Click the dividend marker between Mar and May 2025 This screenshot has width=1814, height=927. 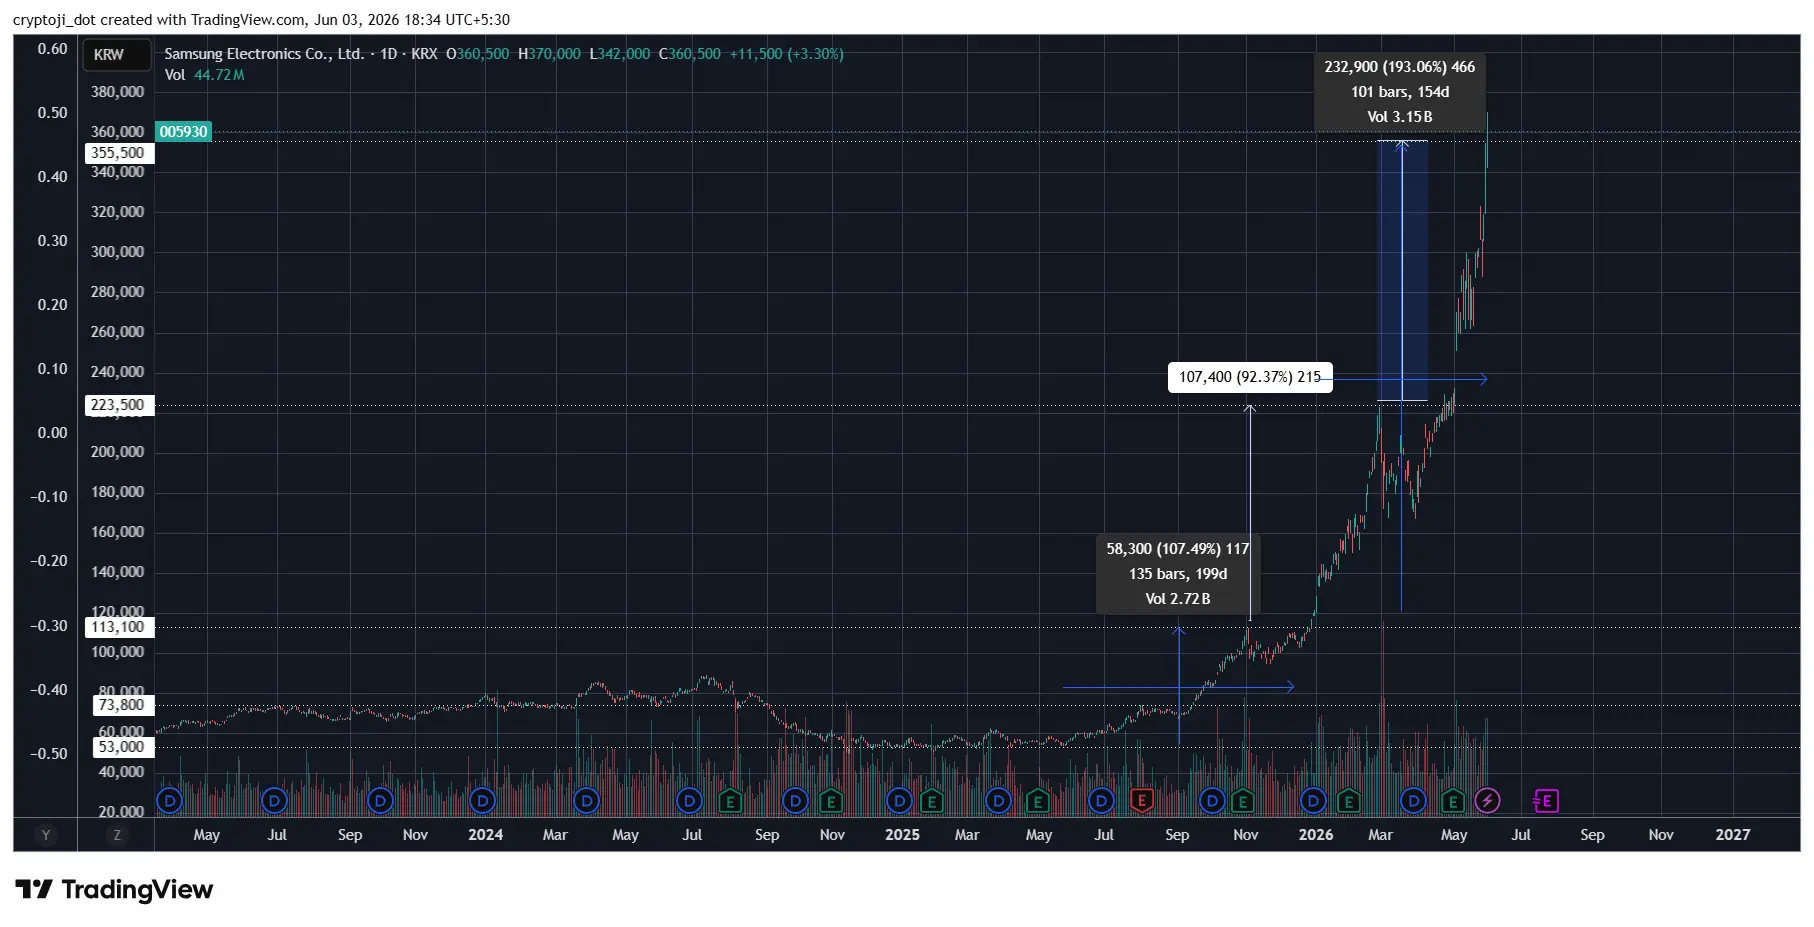998,801
